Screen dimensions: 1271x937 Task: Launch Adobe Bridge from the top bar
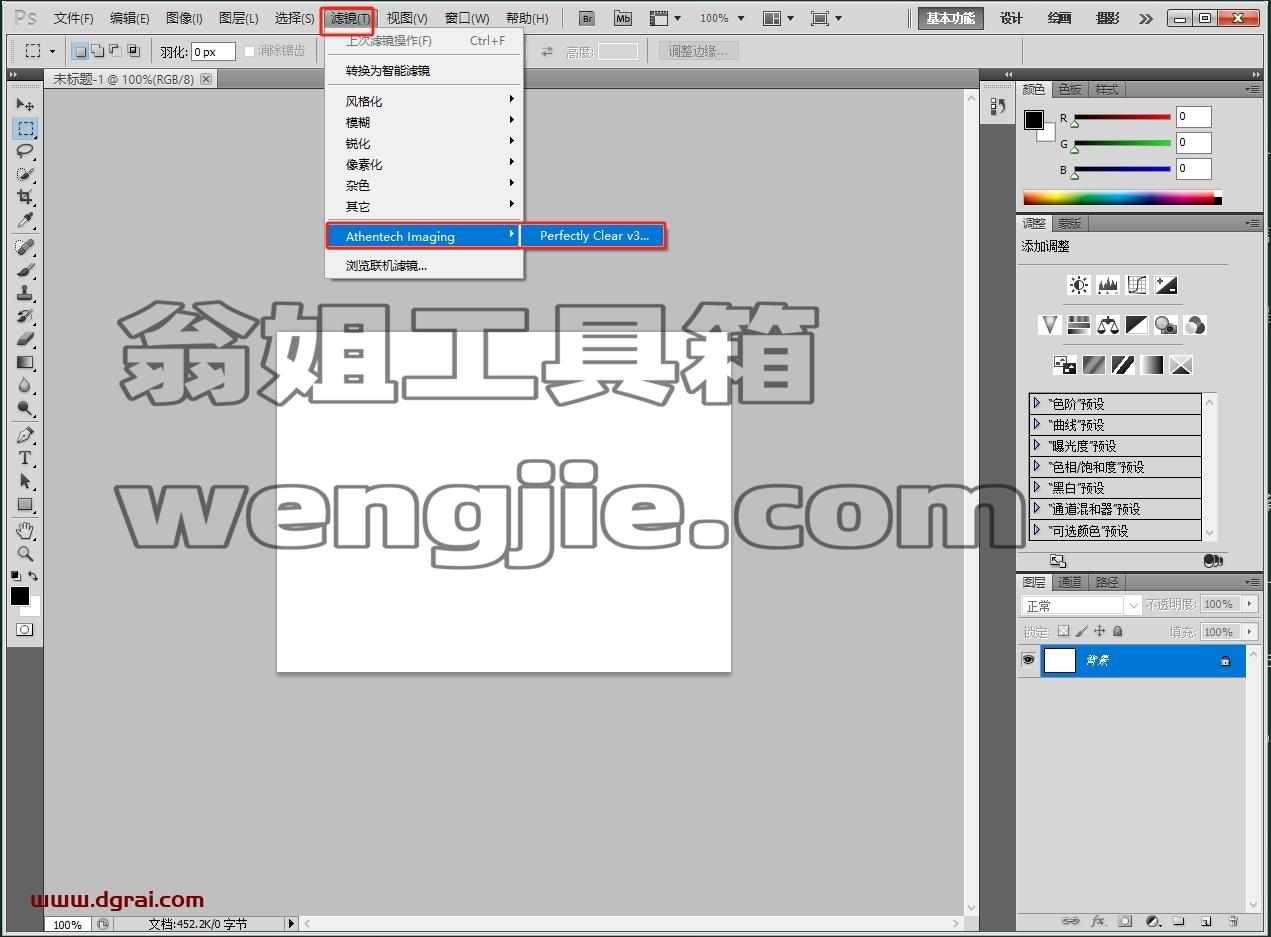[x=588, y=18]
